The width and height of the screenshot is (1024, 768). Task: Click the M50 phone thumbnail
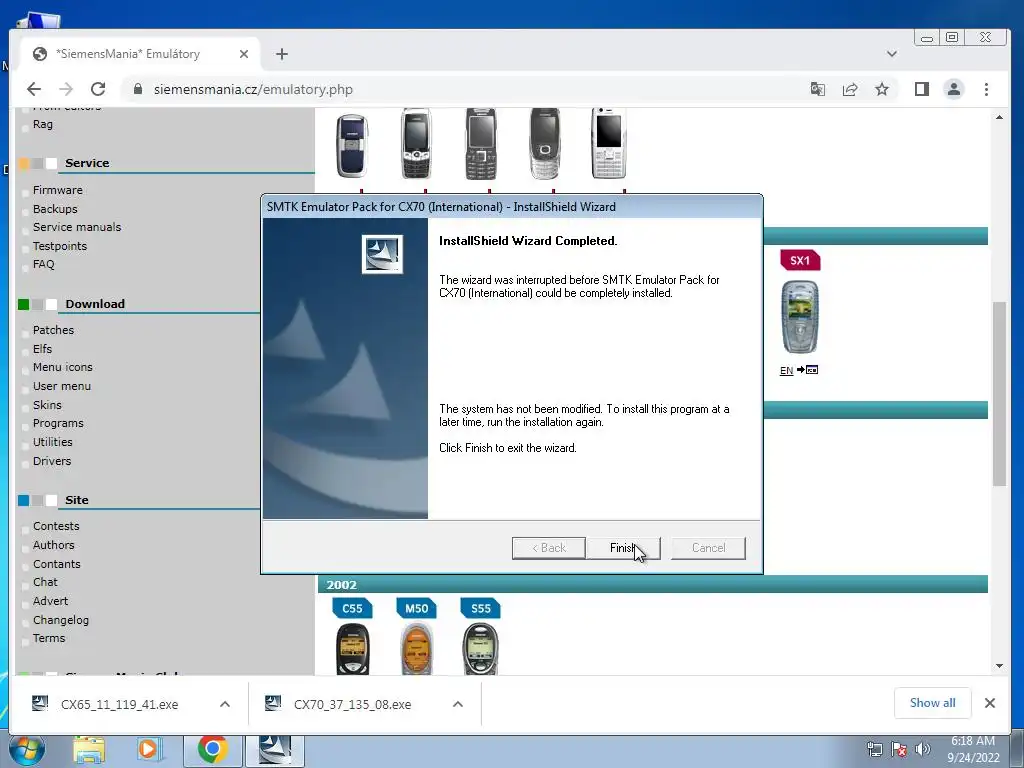click(417, 648)
